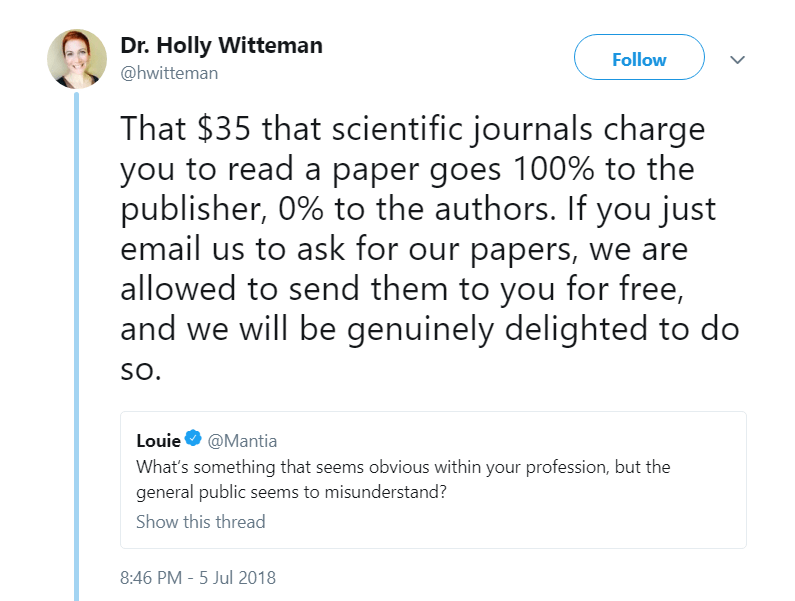The height and width of the screenshot is (601, 795).
Task: Click the quoted tweet's question text
Action: tap(403, 467)
